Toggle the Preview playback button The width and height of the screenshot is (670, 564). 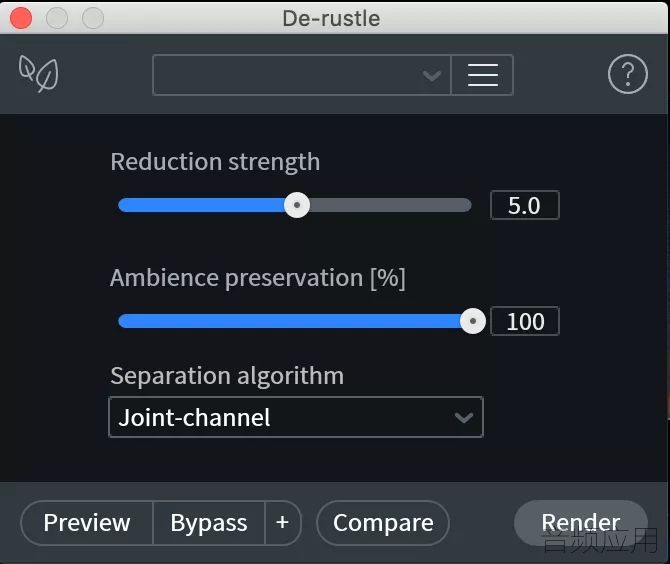[87, 523]
